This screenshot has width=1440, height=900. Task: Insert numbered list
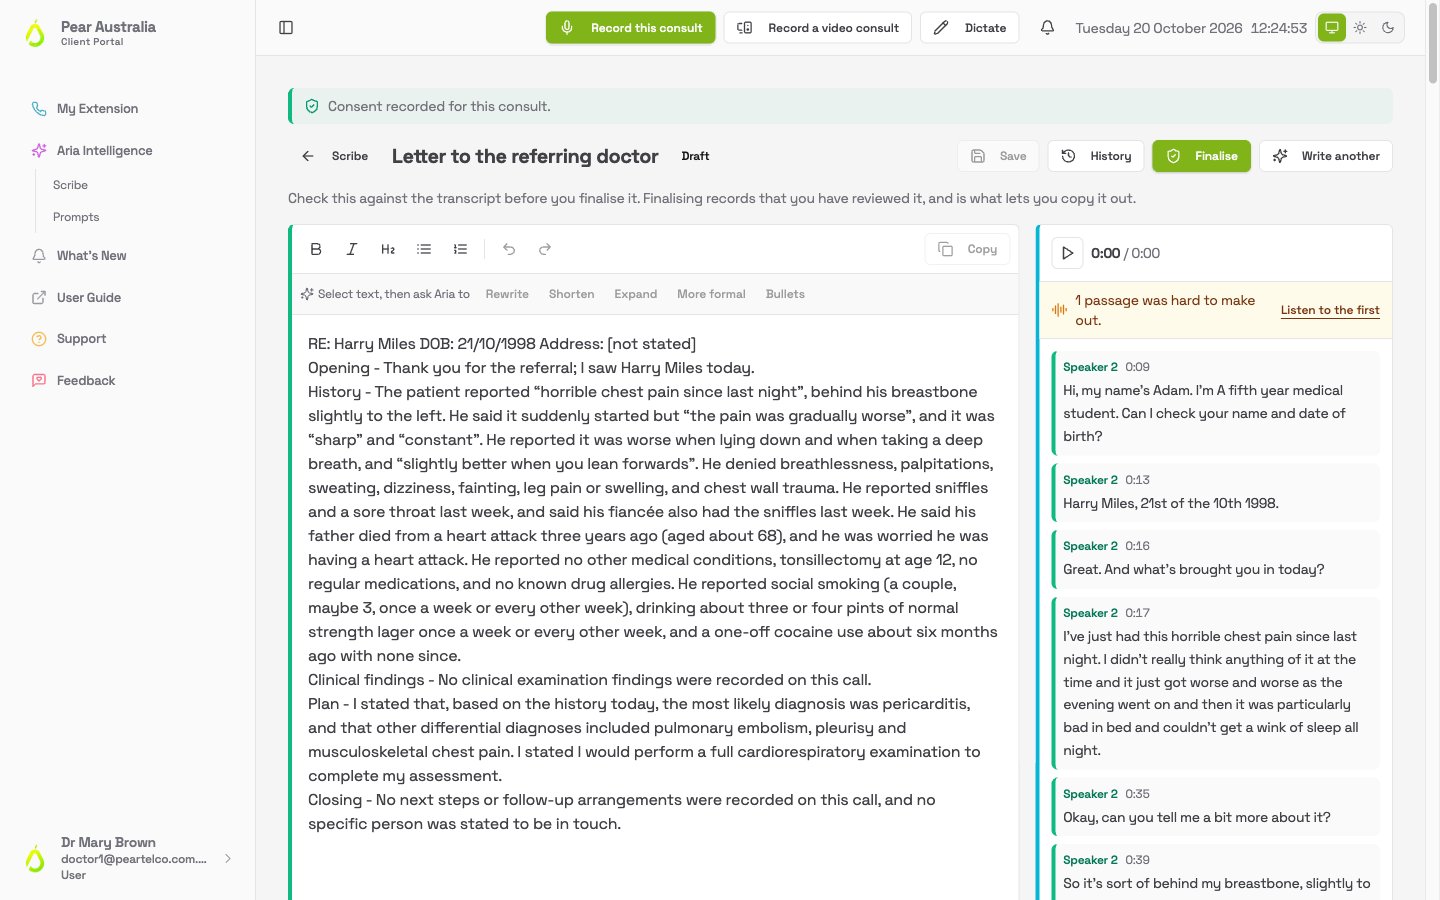point(460,249)
